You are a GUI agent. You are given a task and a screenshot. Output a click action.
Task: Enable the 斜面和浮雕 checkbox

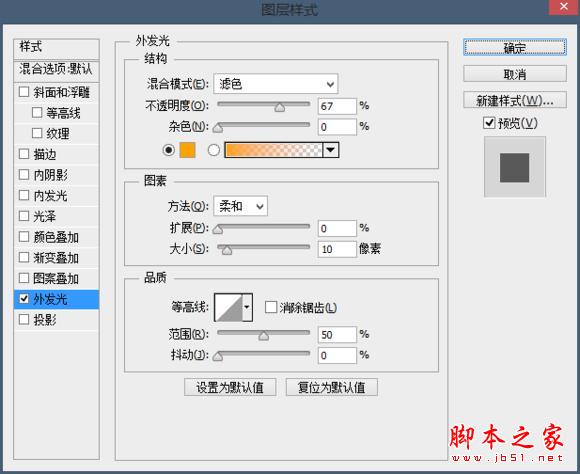pyautogui.click(x=24, y=92)
